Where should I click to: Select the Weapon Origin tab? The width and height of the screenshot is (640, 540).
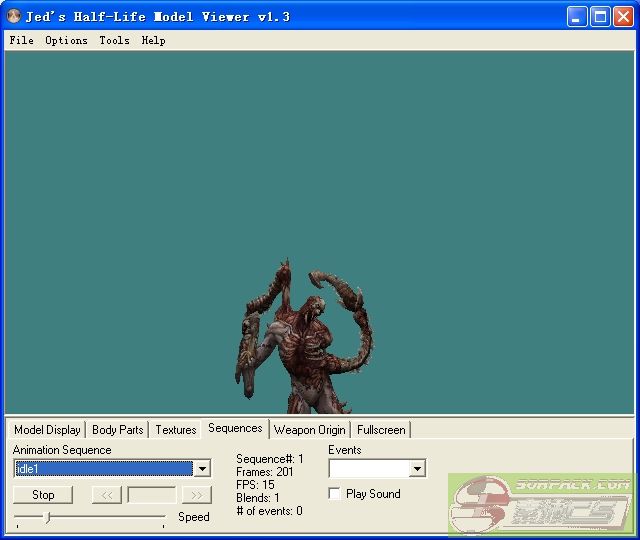coord(310,430)
